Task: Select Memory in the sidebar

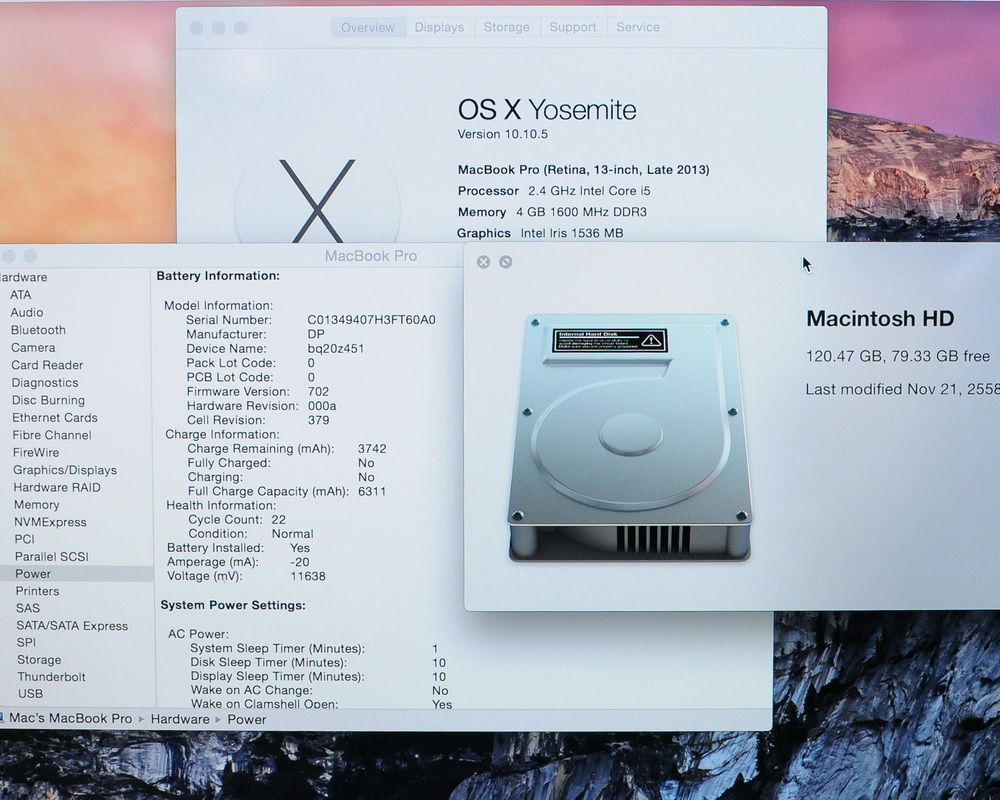Action: point(36,505)
